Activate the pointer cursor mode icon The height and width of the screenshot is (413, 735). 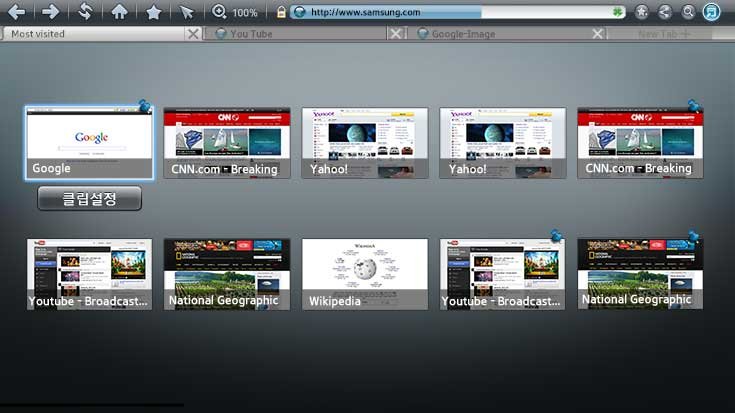(x=187, y=12)
